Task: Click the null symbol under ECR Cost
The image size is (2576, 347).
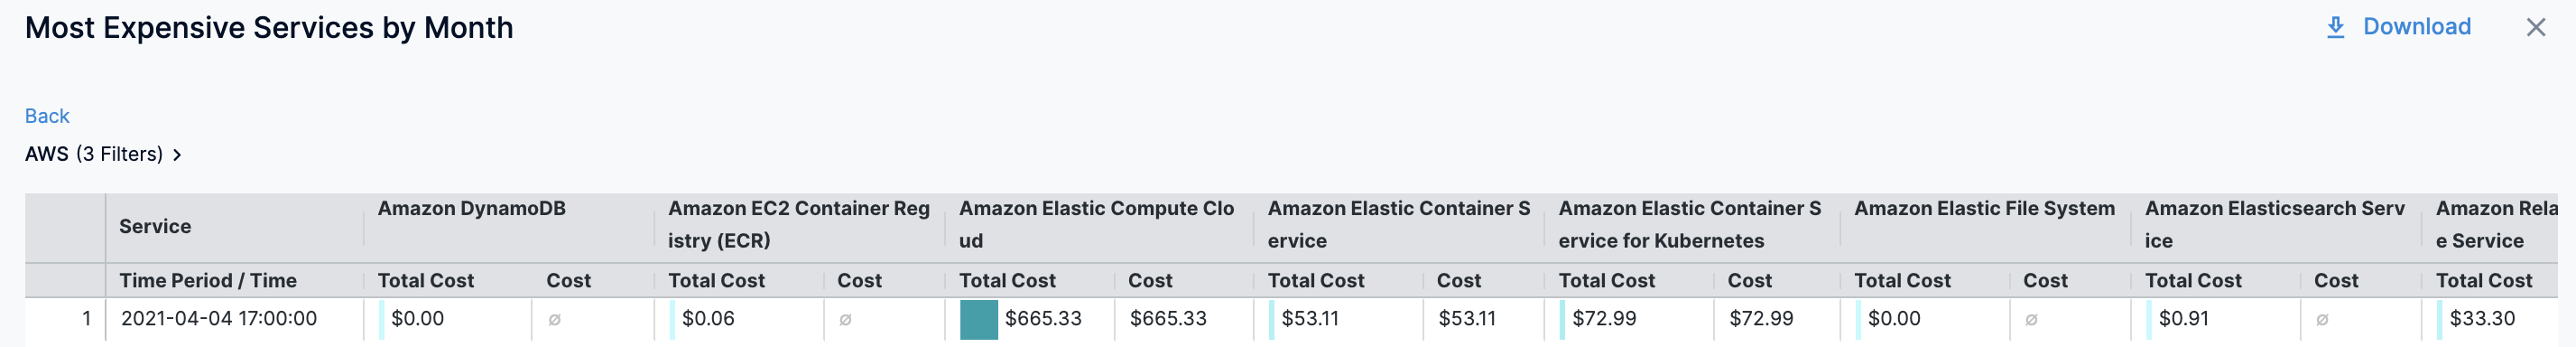Action: coord(845,320)
